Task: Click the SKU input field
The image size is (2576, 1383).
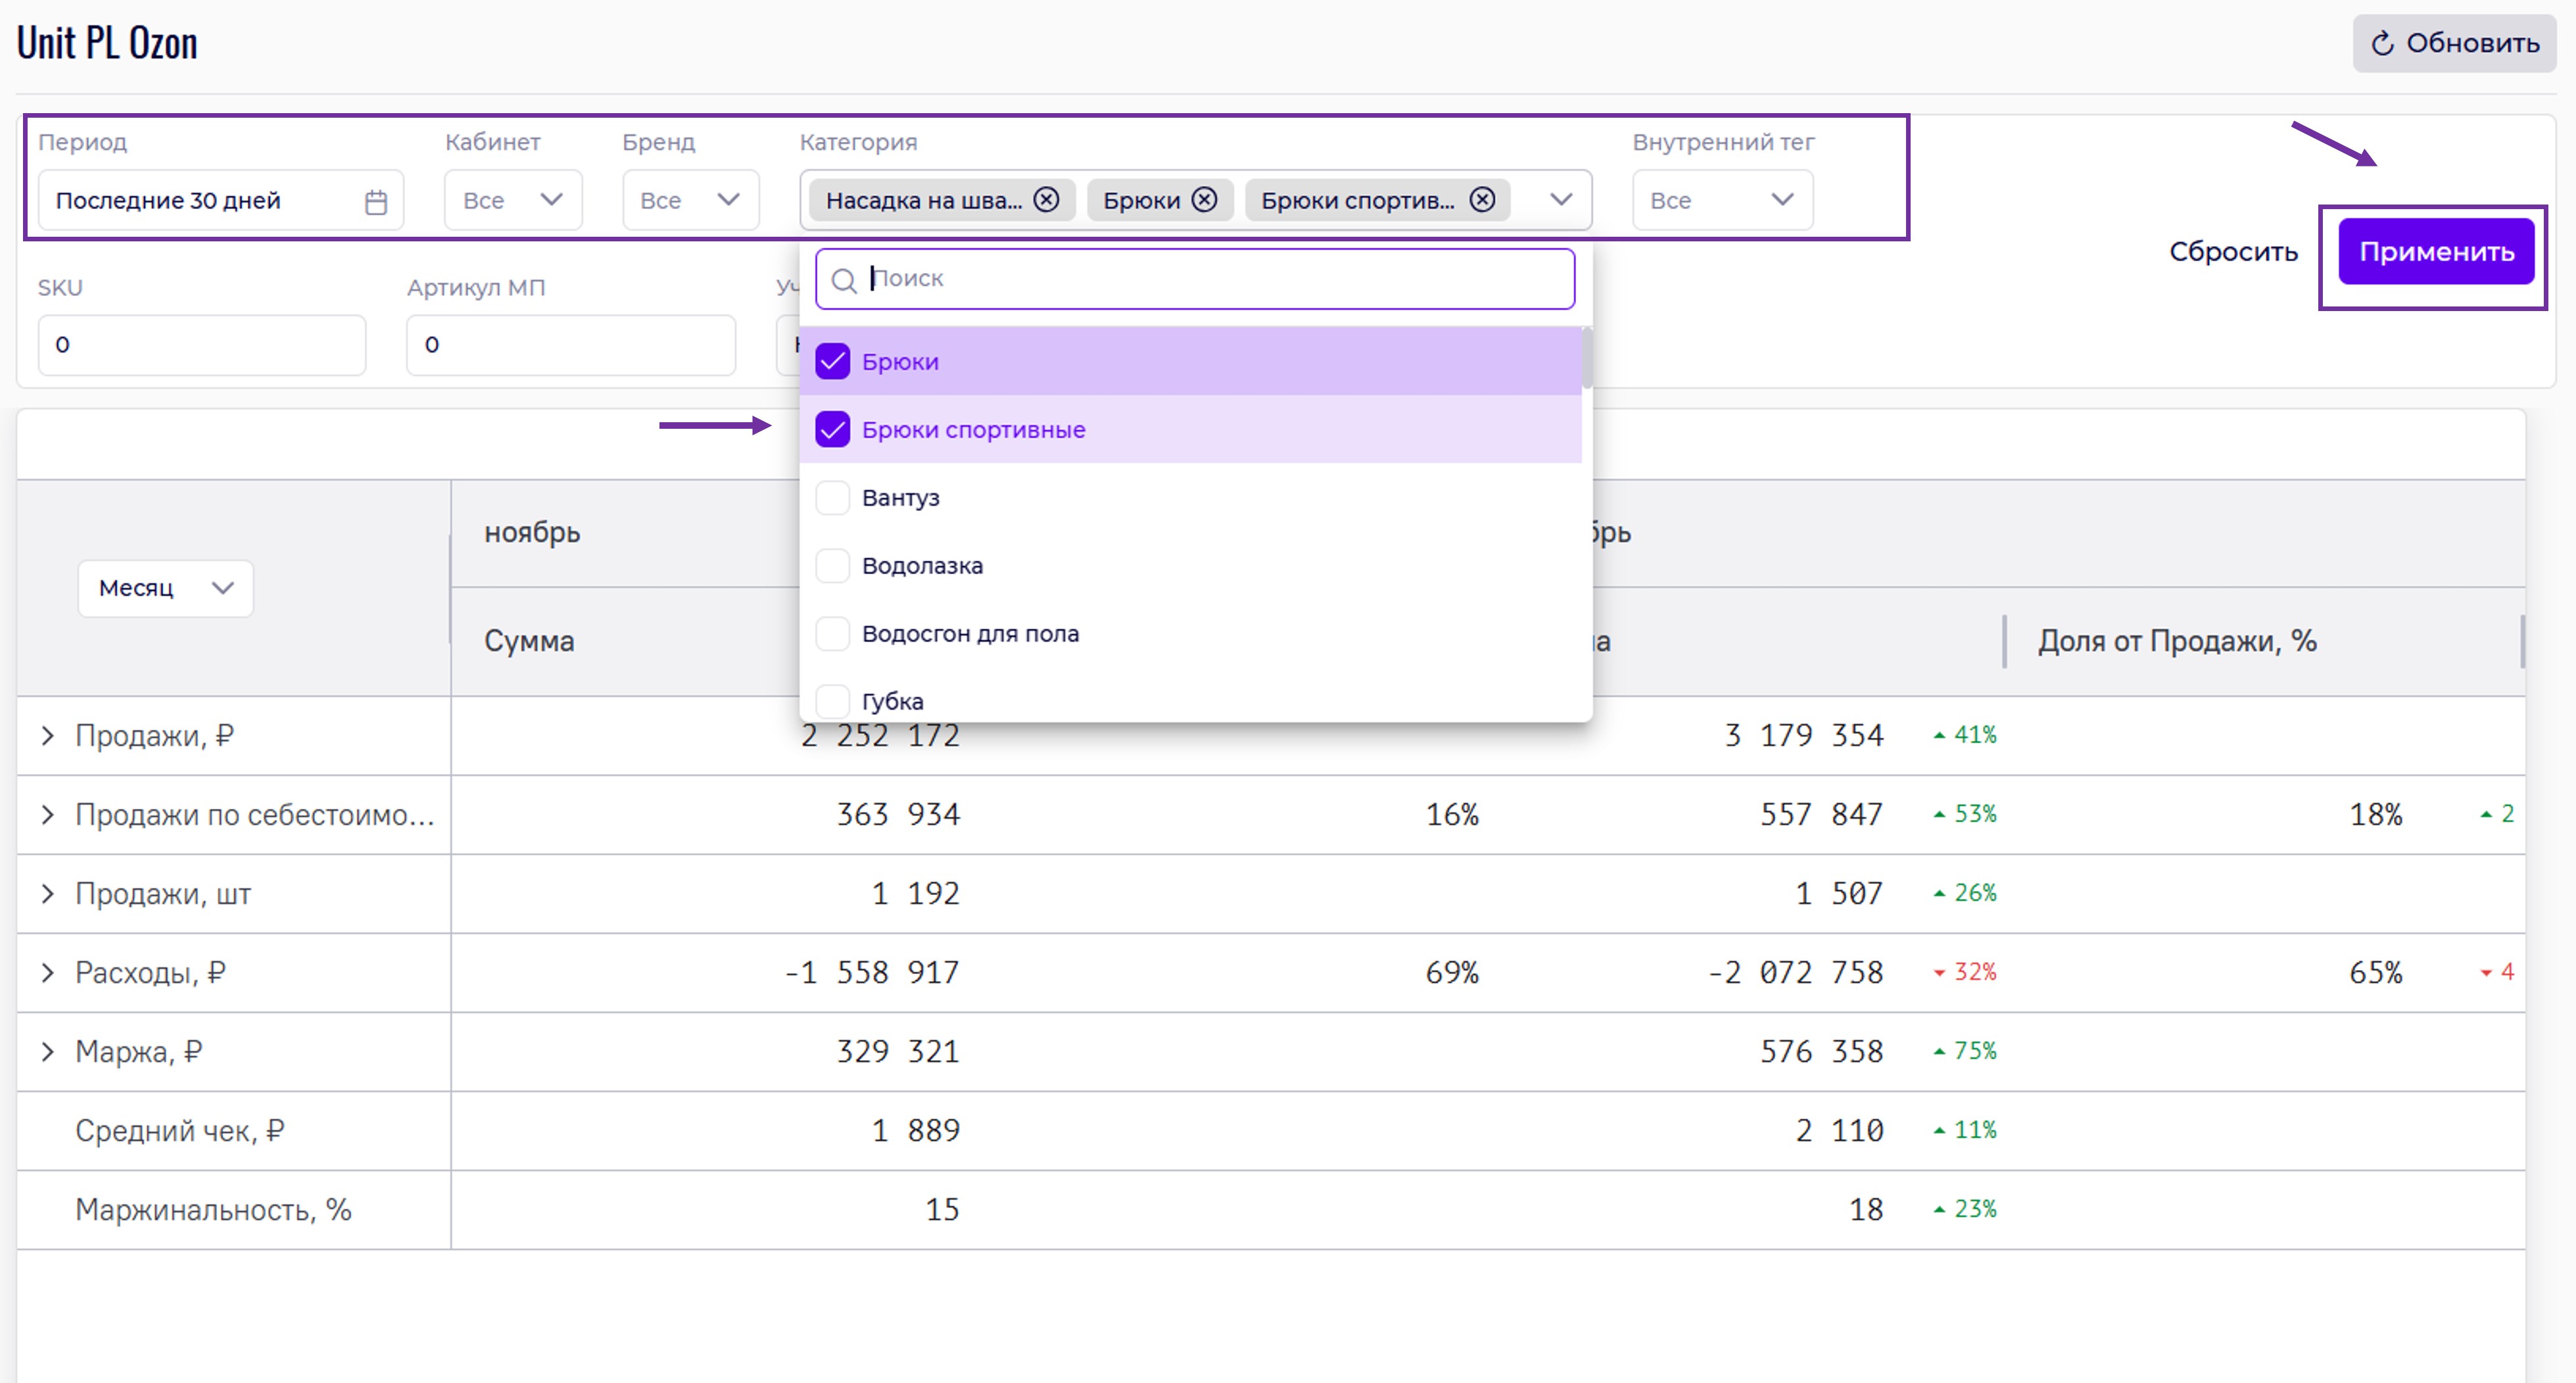Action: tap(202, 345)
